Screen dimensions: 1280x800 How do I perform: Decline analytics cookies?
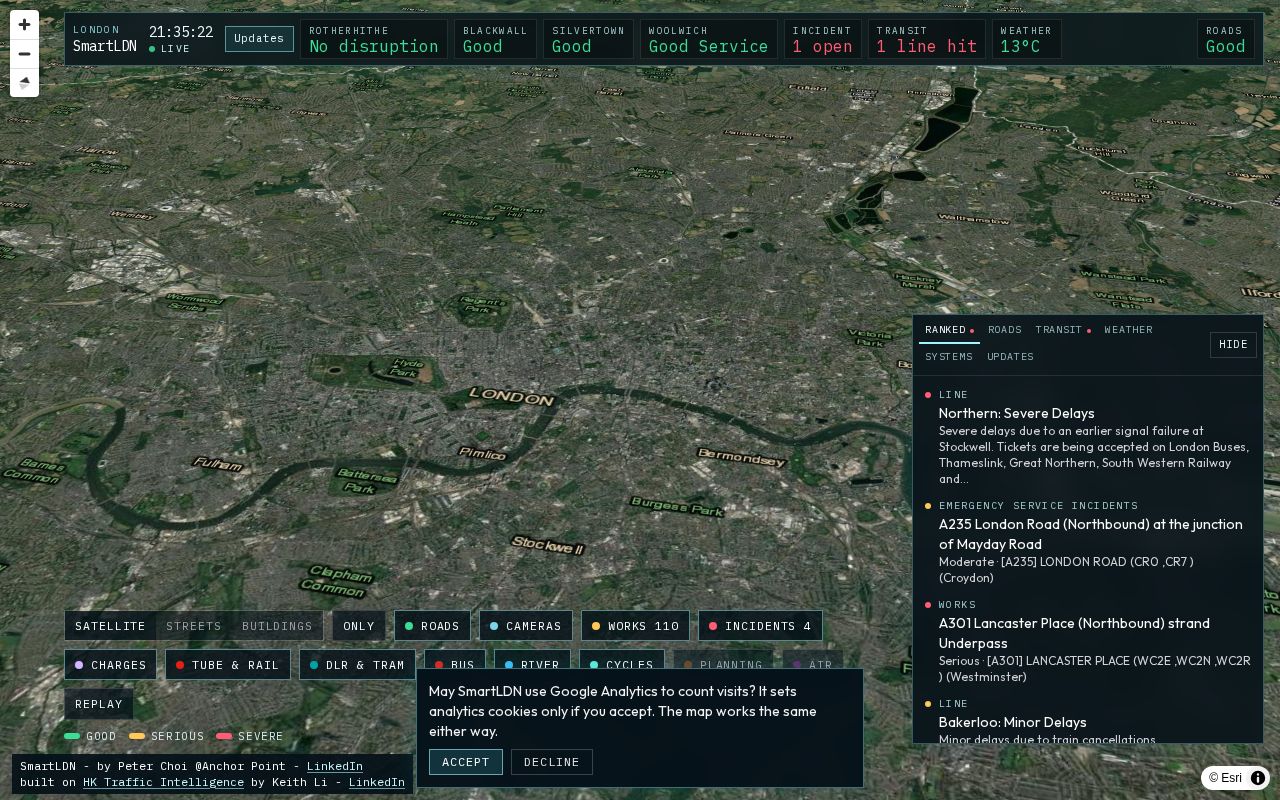(x=552, y=762)
